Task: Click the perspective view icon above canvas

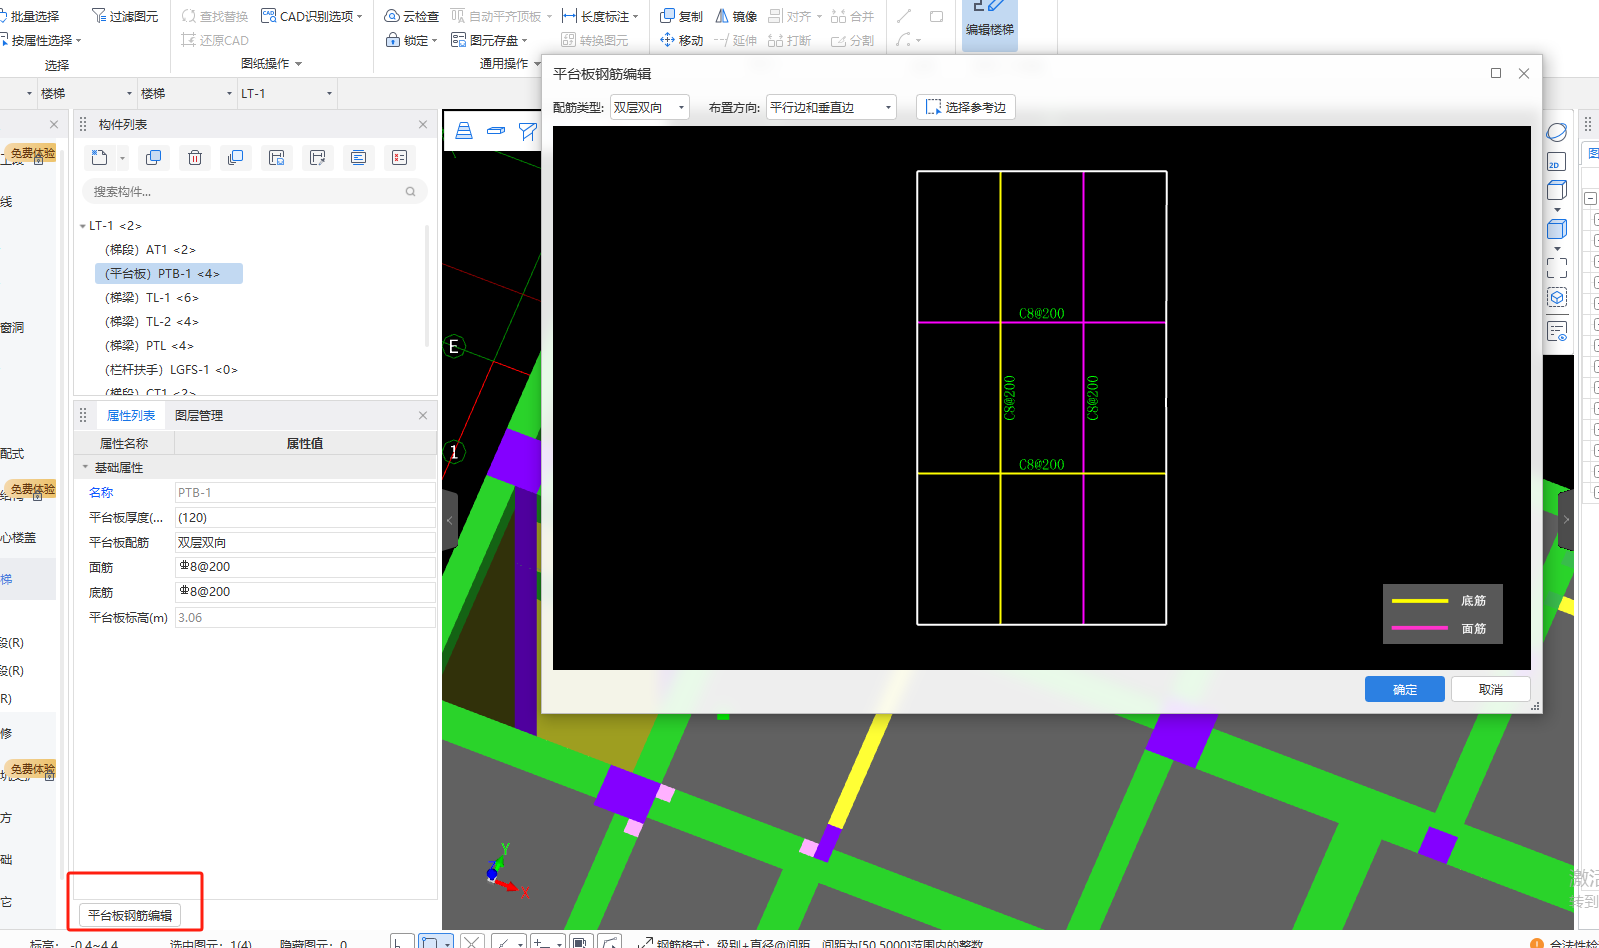Action: coord(464,131)
